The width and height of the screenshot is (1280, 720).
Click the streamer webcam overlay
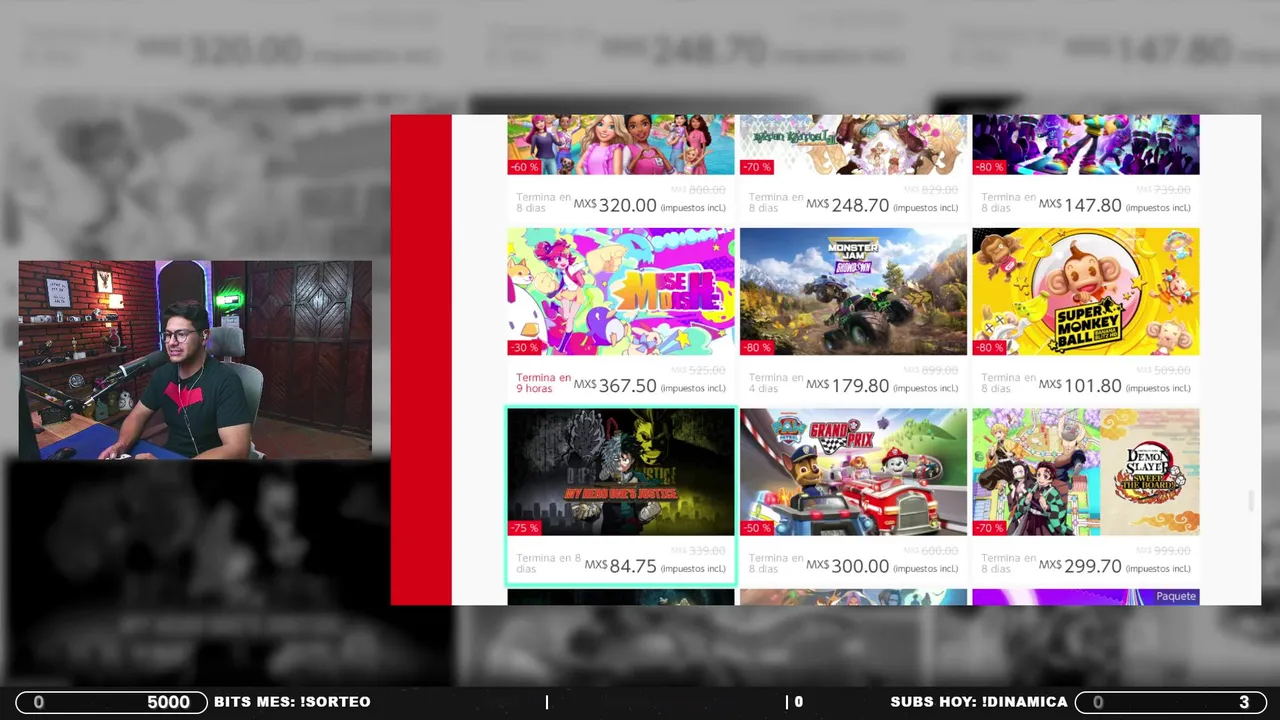point(195,360)
